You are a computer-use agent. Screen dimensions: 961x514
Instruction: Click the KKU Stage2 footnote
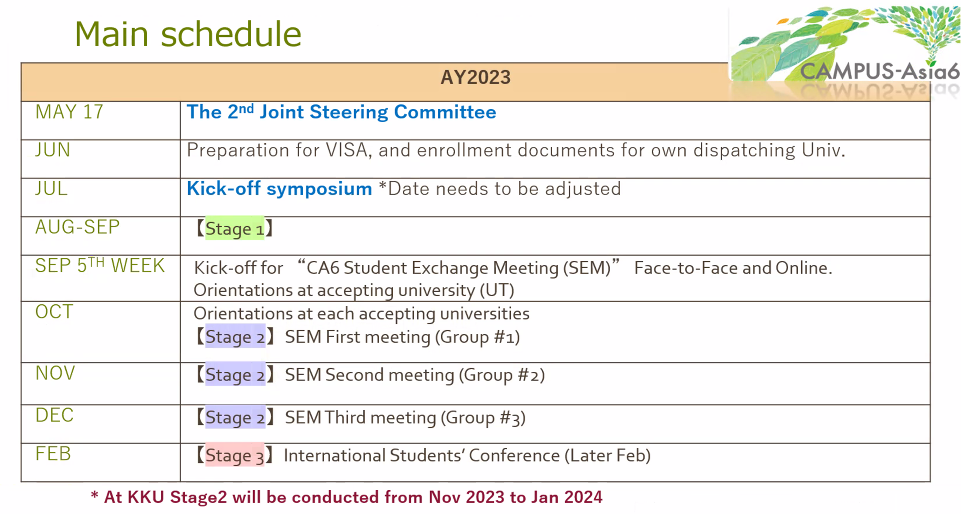(x=346, y=497)
